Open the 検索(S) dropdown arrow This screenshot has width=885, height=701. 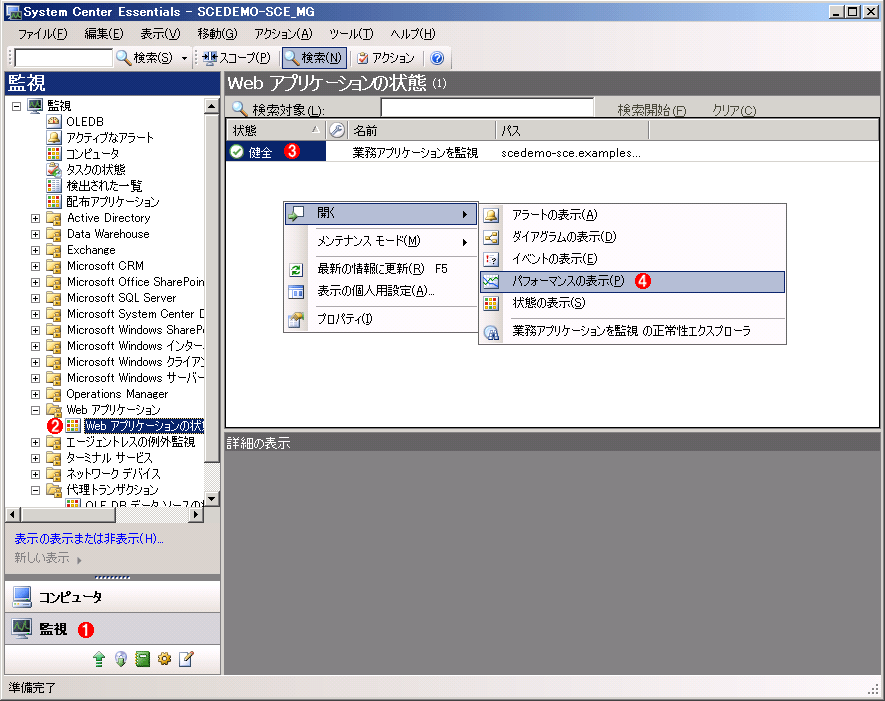pyautogui.click(x=184, y=58)
